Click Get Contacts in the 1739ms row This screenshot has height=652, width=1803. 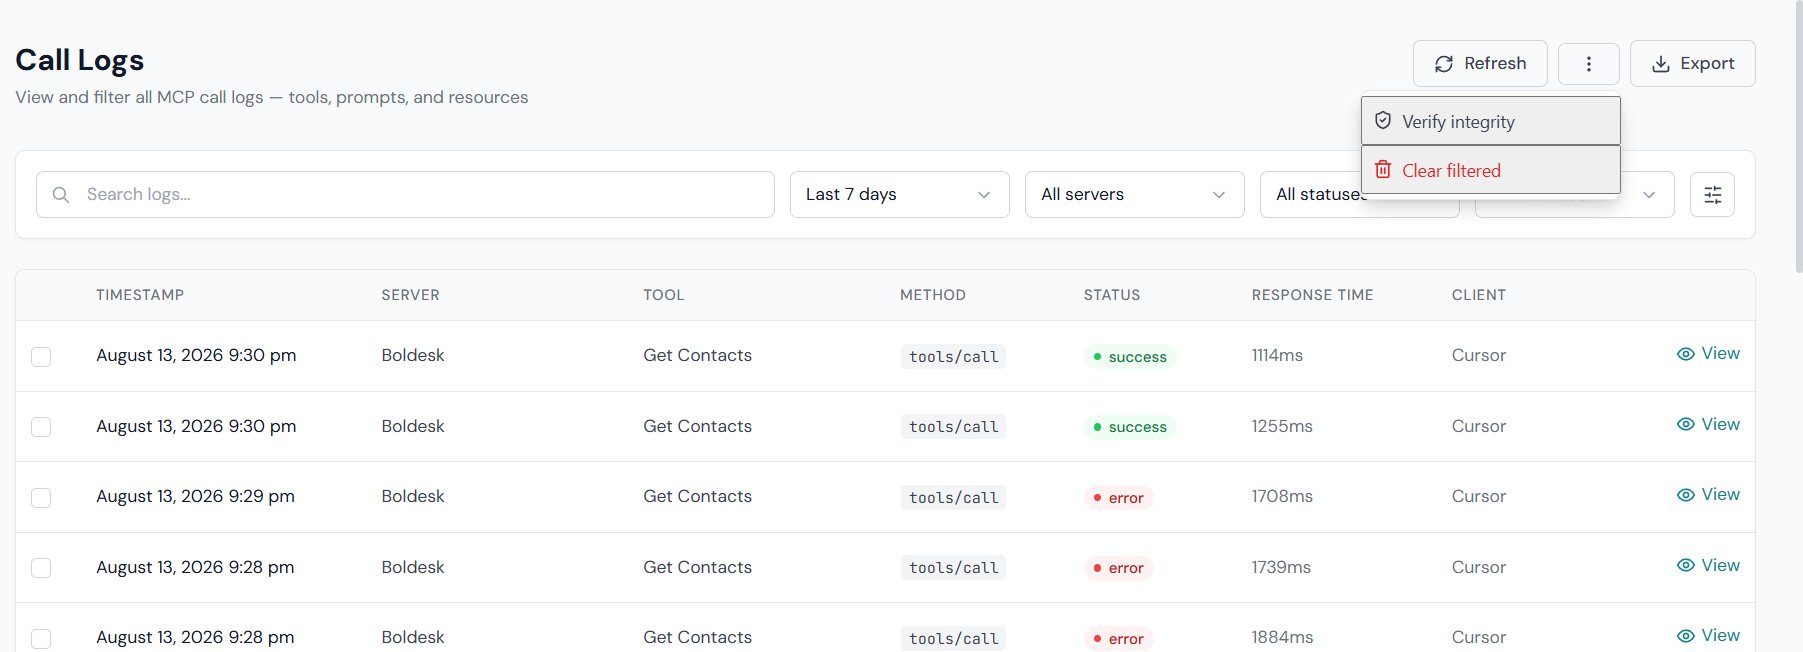coord(697,567)
